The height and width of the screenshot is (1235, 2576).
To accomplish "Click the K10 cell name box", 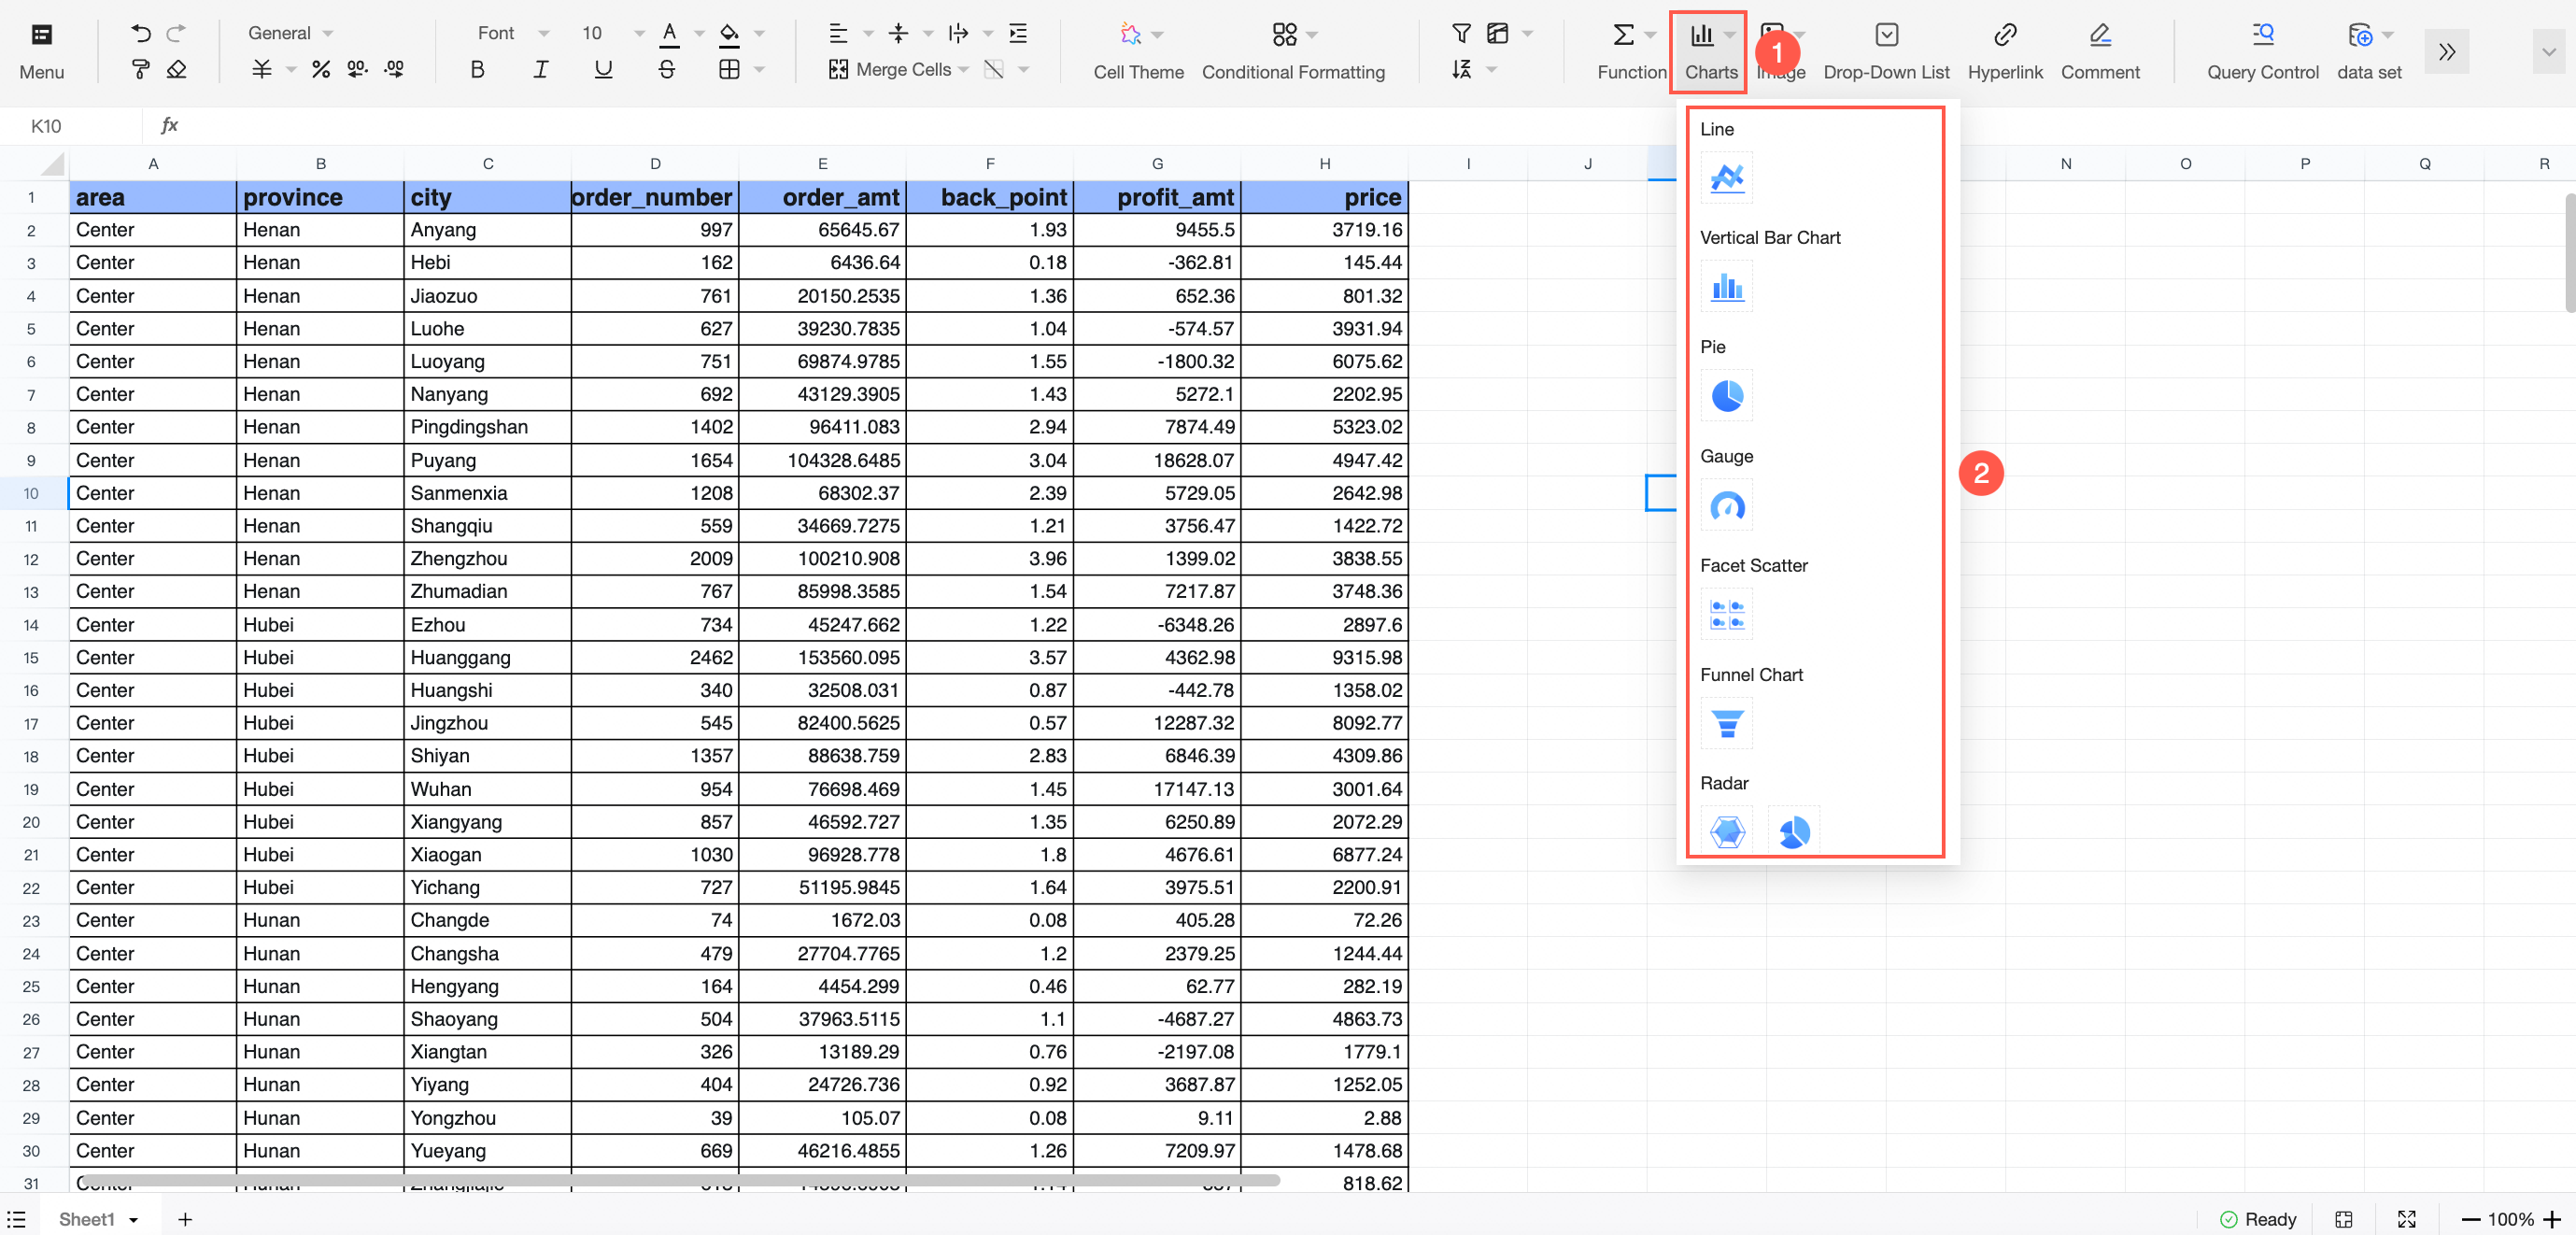I will [x=72, y=126].
